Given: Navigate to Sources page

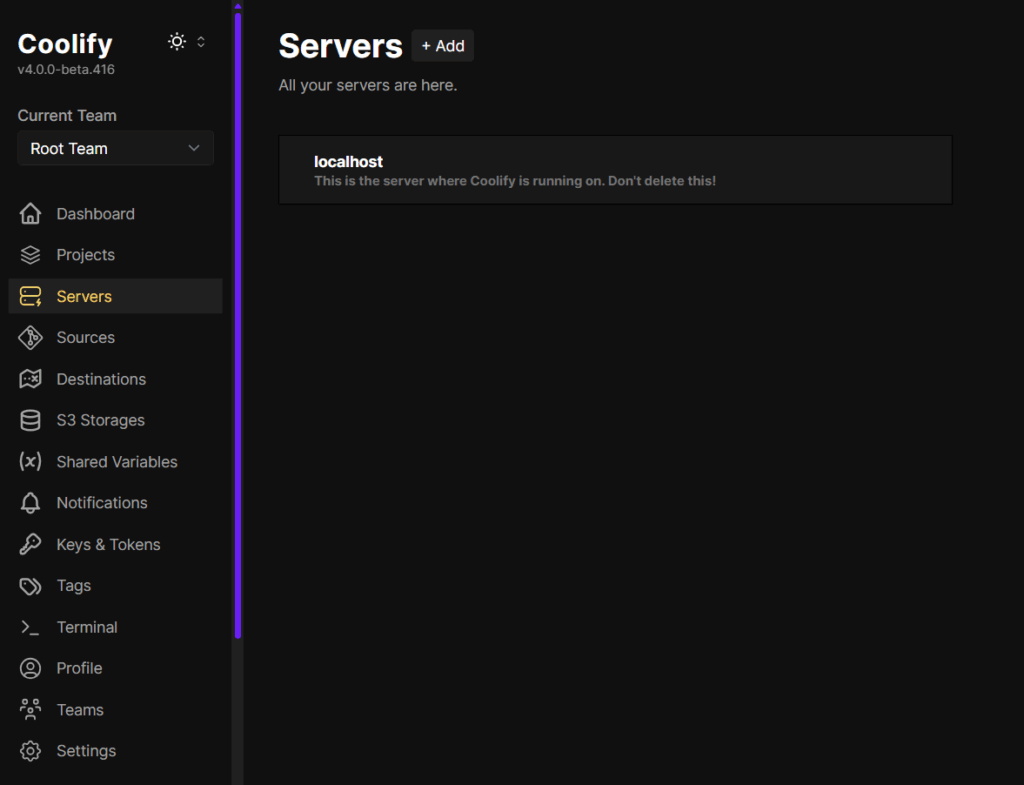Looking at the screenshot, I should click(x=116, y=338).
